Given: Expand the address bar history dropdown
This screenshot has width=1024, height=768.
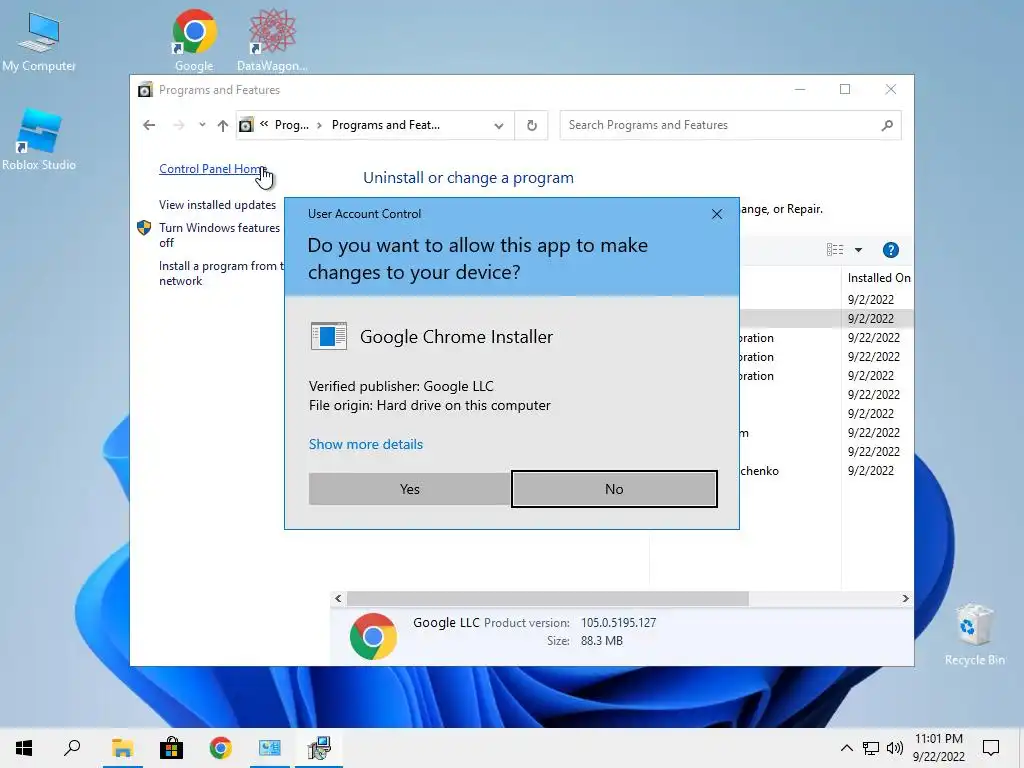Looking at the screenshot, I should (499, 125).
